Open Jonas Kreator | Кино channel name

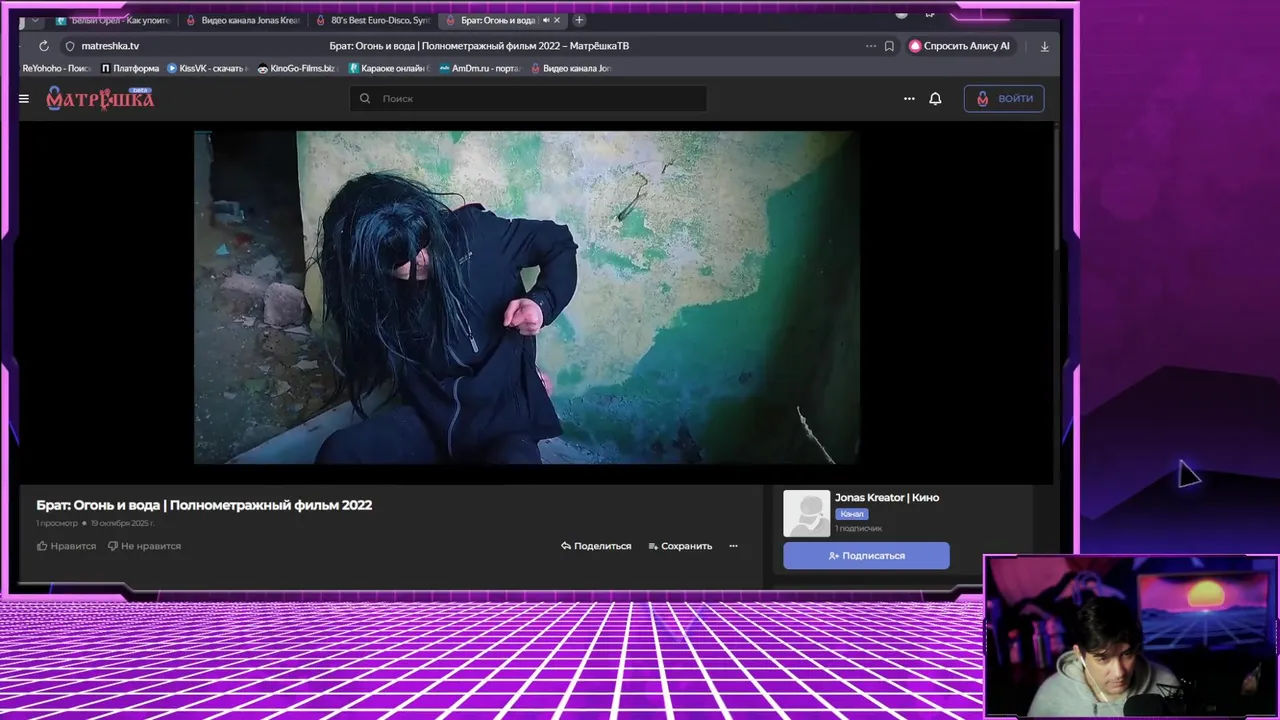(887, 497)
